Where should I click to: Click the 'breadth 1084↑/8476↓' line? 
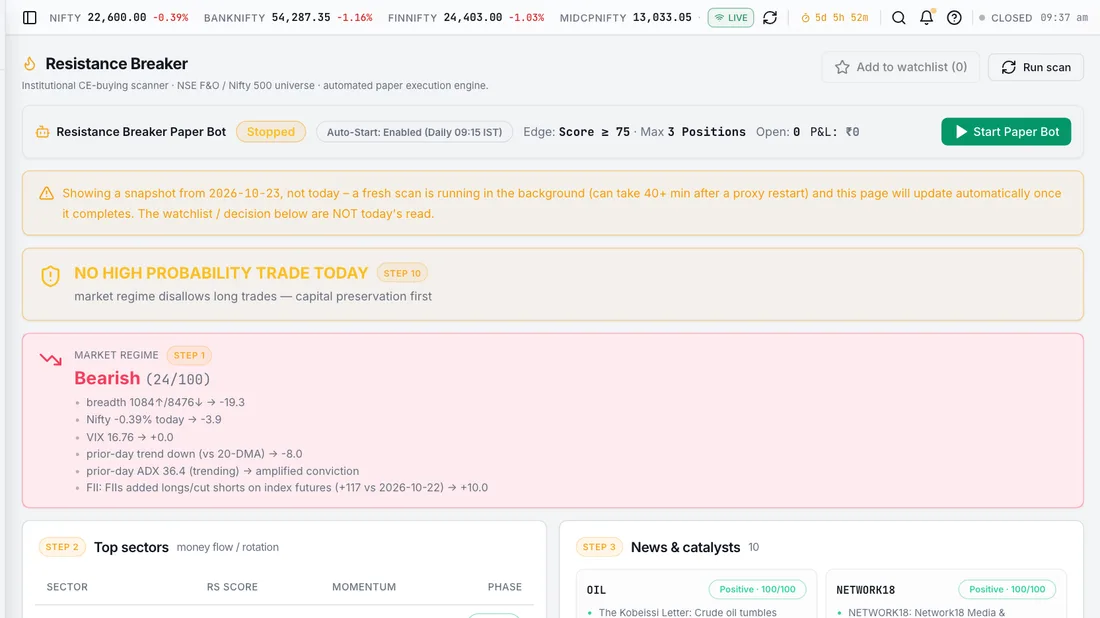click(x=166, y=403)
